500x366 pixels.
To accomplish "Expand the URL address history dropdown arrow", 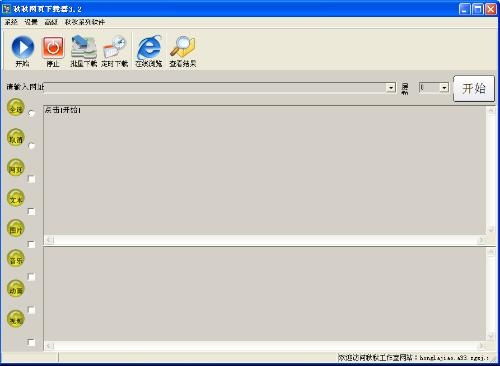I will tap(391, 88).
